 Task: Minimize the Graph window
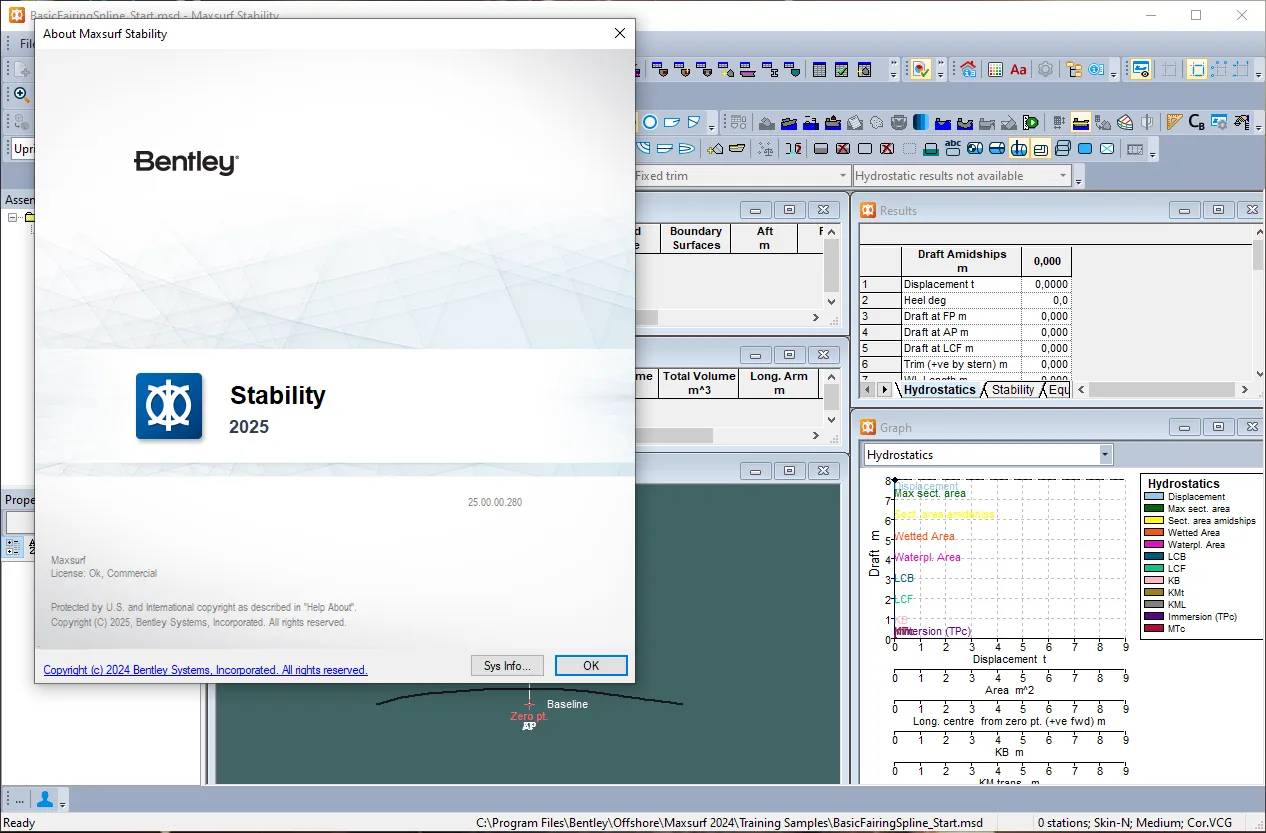[1185, 427]
